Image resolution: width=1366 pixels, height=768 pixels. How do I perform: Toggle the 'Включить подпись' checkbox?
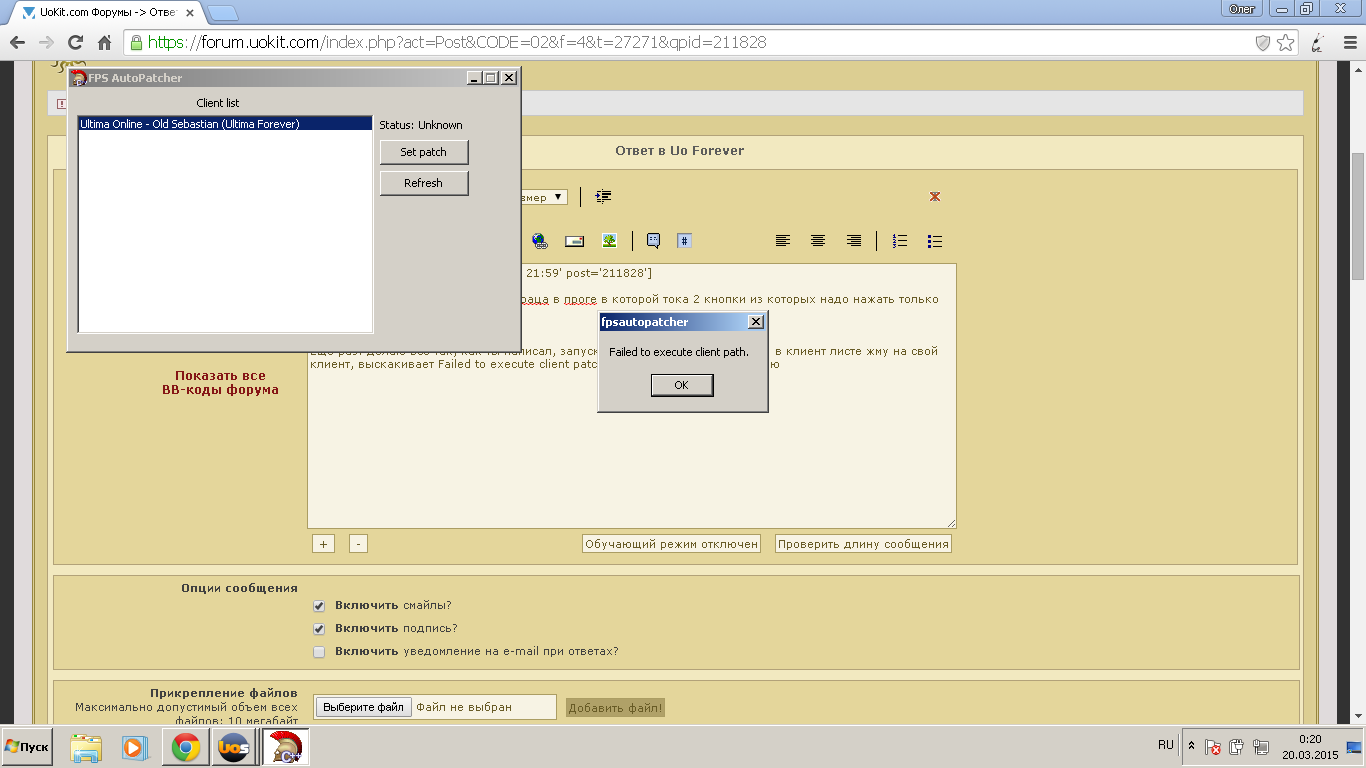[319, 629]
